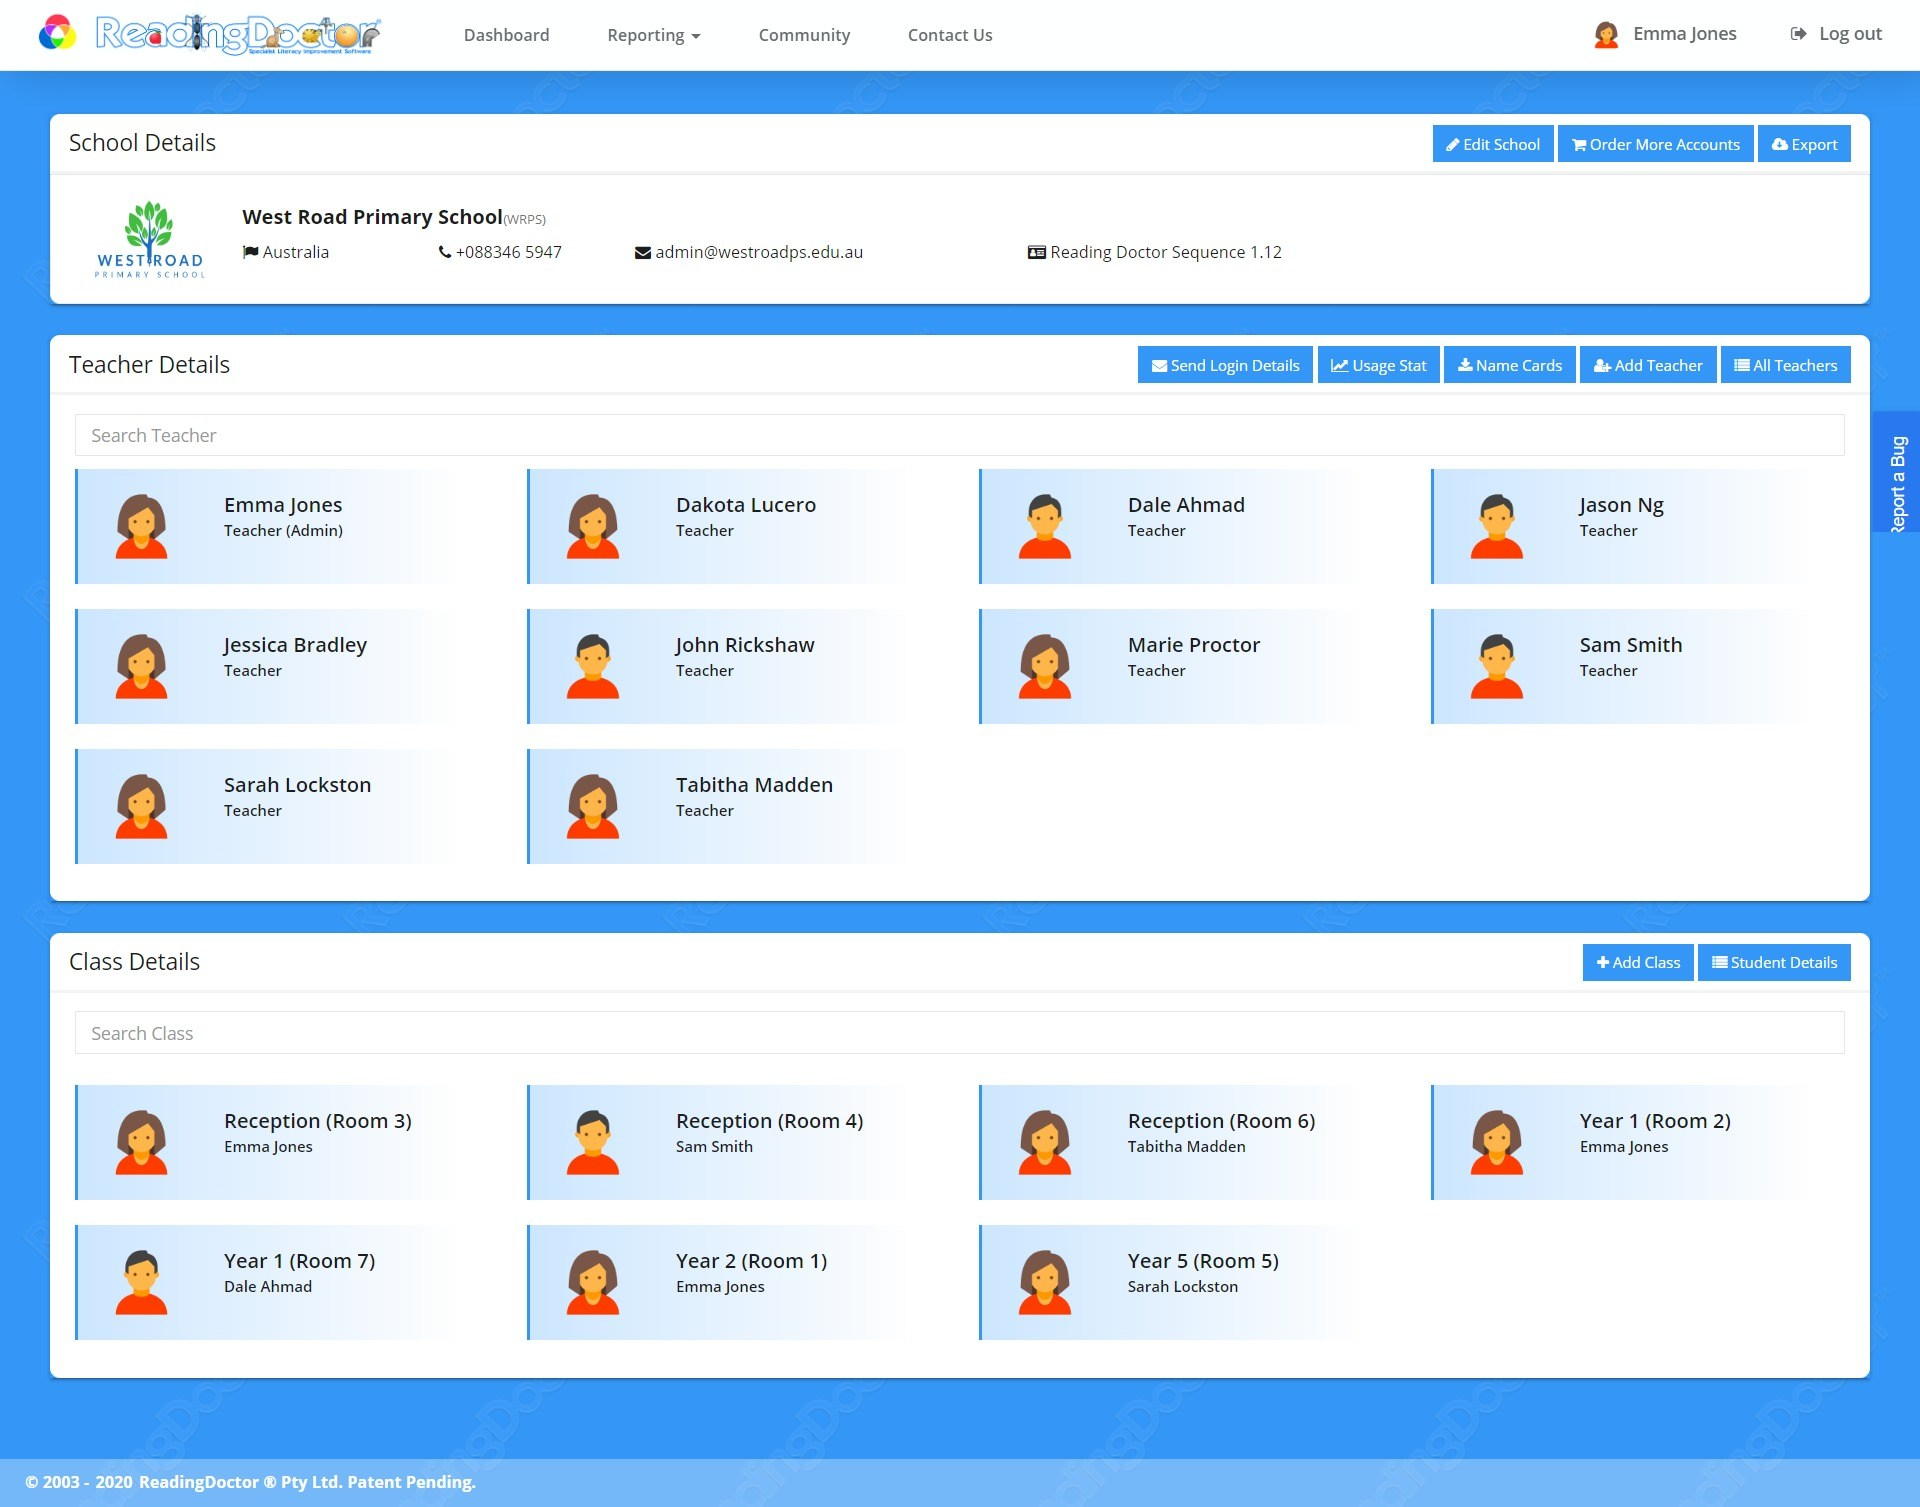Focus the Search Teacher field
Image resolution: width=1920 pixels, height=1507 pixels.
pyautogui.click(x=958, y=435)
